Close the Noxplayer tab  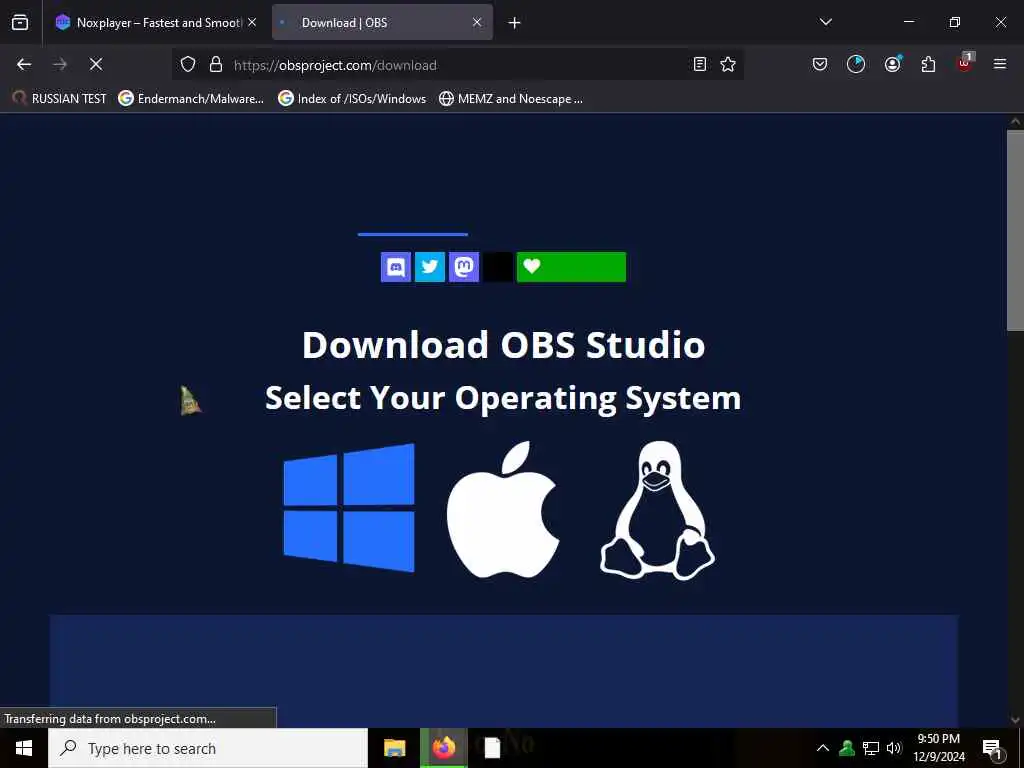tap(252, 22)
